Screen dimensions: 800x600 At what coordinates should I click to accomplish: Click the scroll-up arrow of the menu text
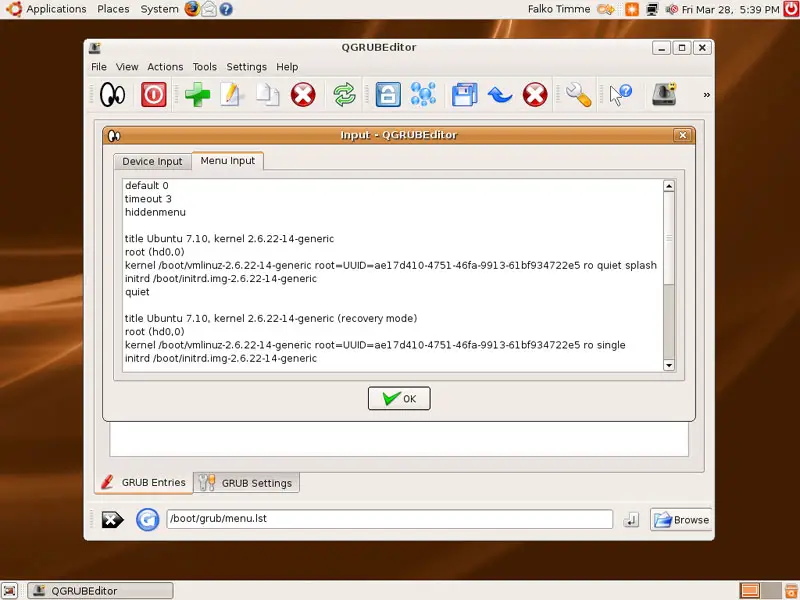point(669,186)
